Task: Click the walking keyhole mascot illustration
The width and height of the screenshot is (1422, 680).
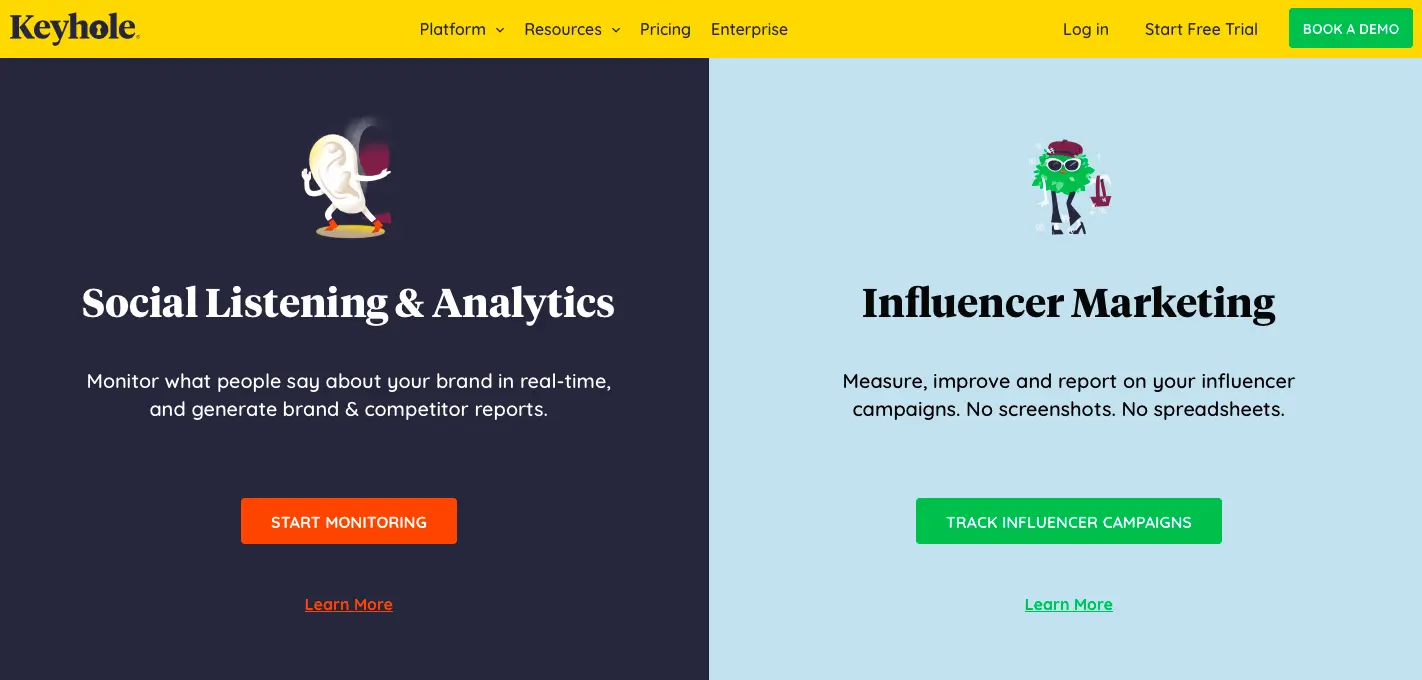Action: (349, 180)
